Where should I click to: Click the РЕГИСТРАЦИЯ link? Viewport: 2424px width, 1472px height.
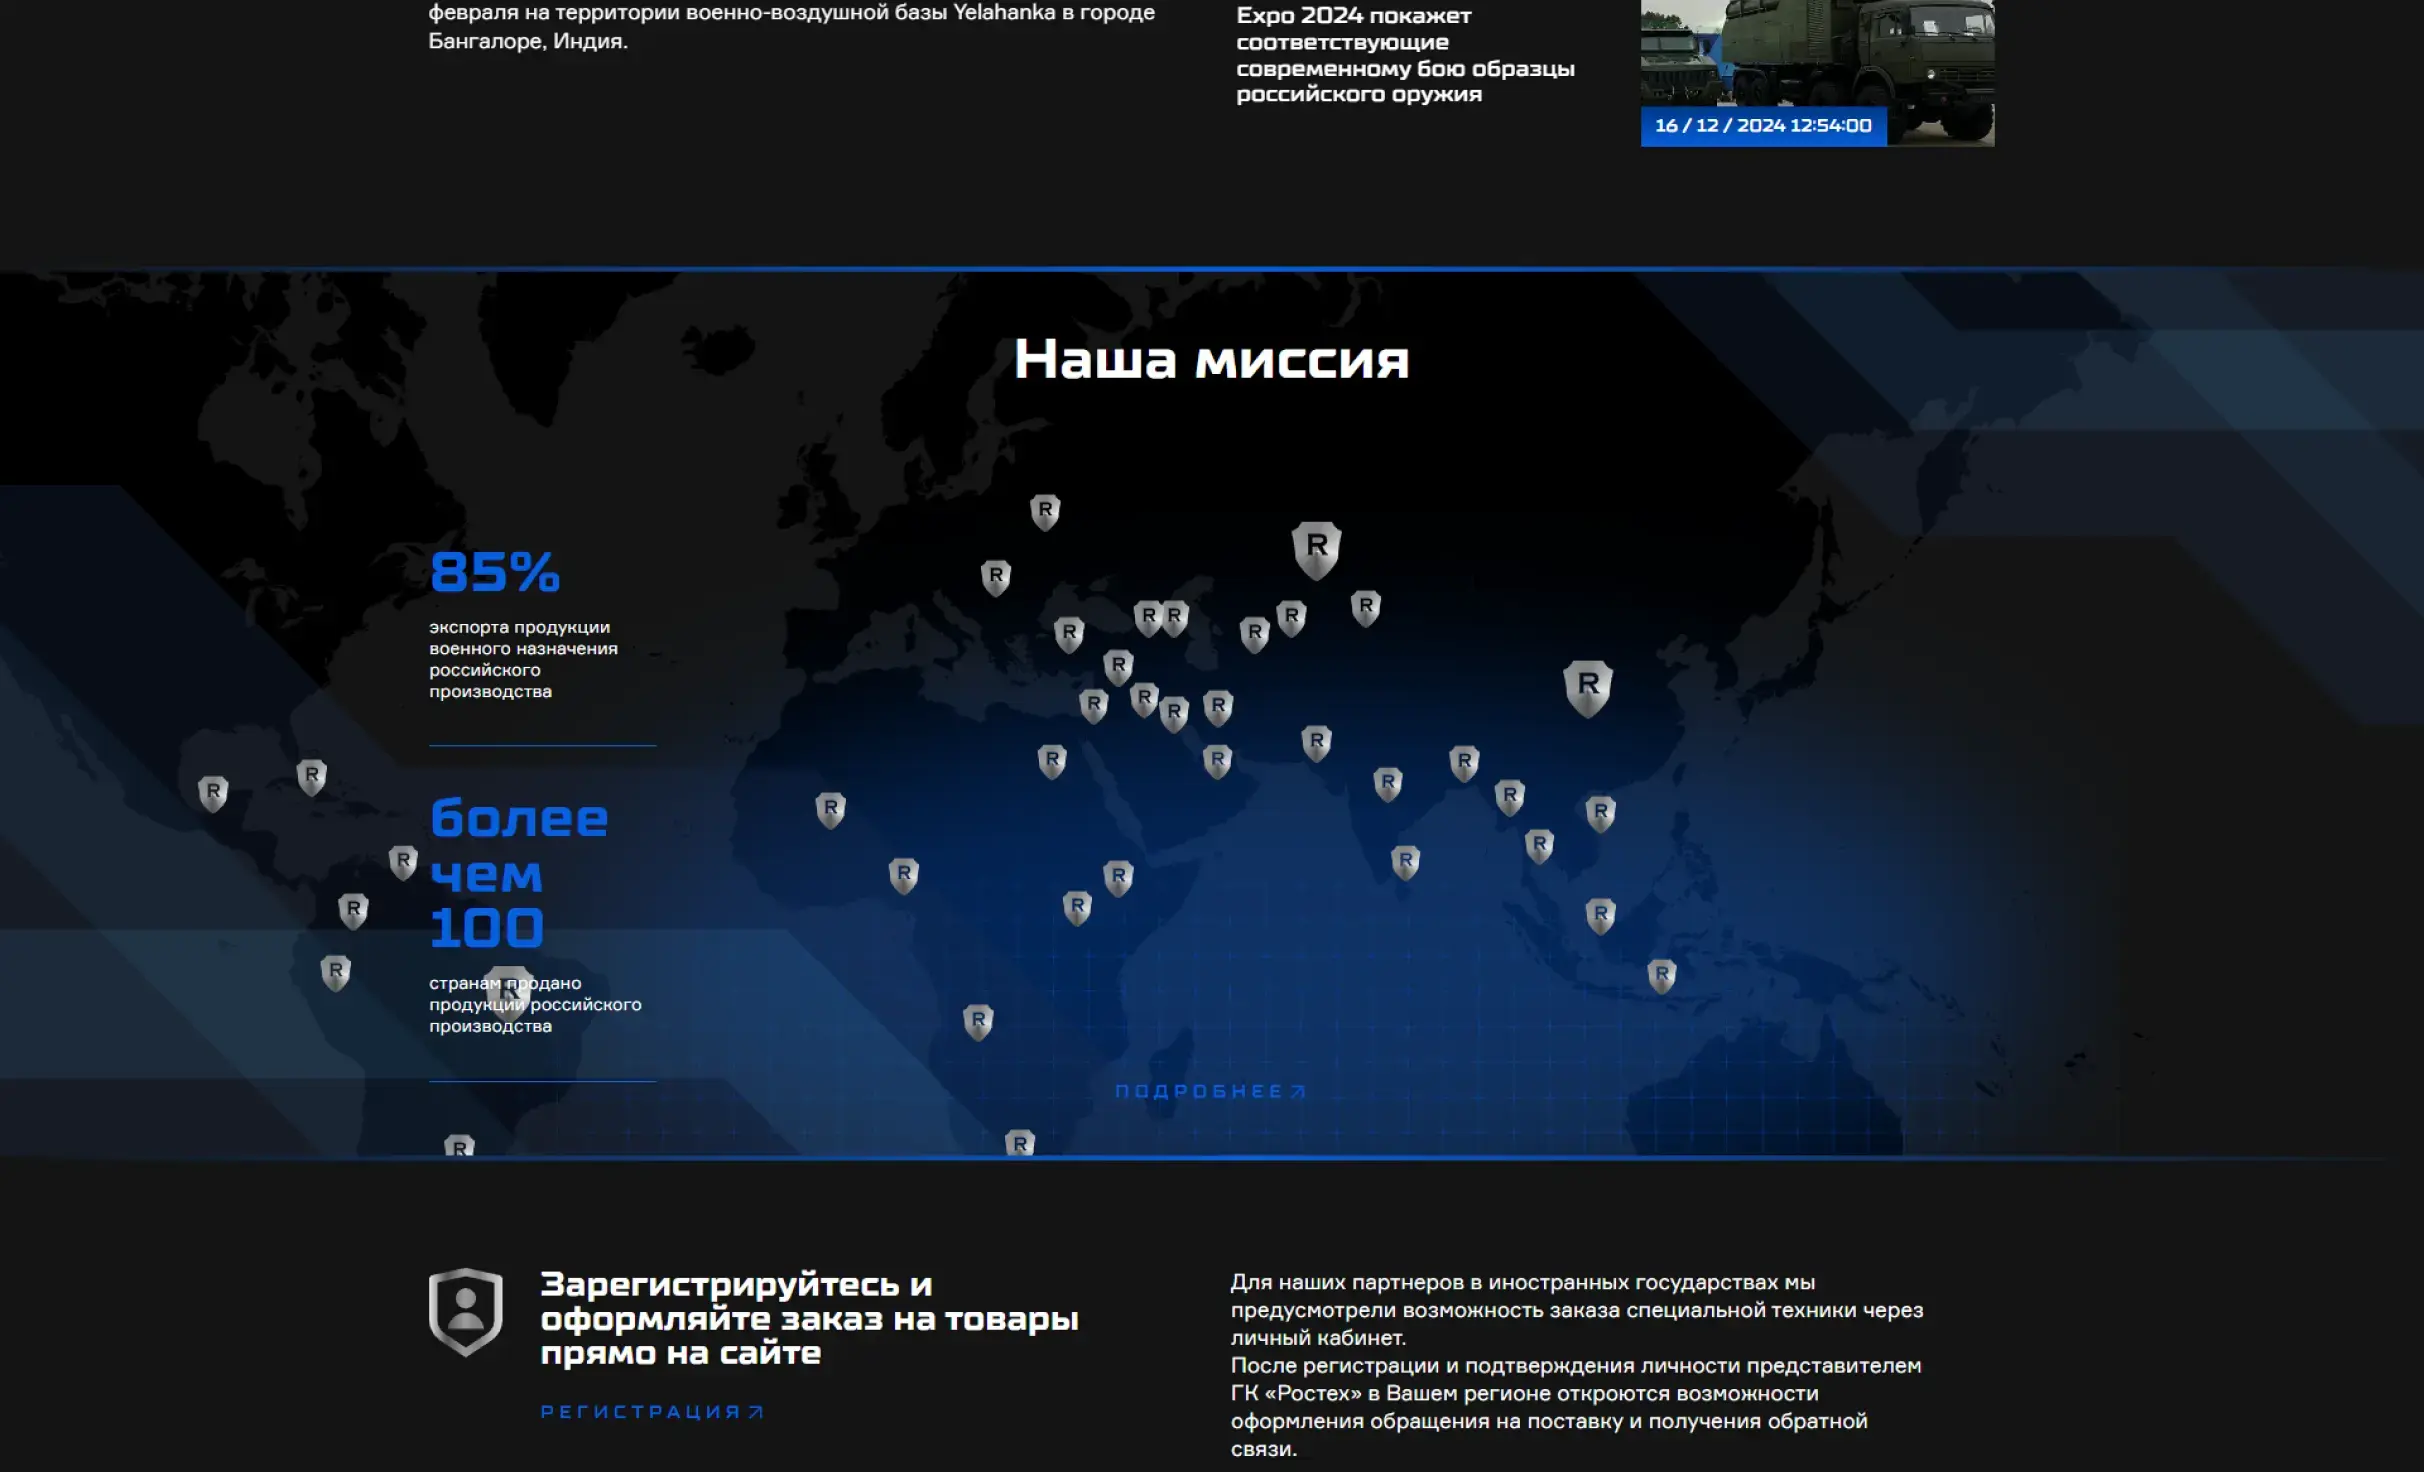[x=651, y=1410]
